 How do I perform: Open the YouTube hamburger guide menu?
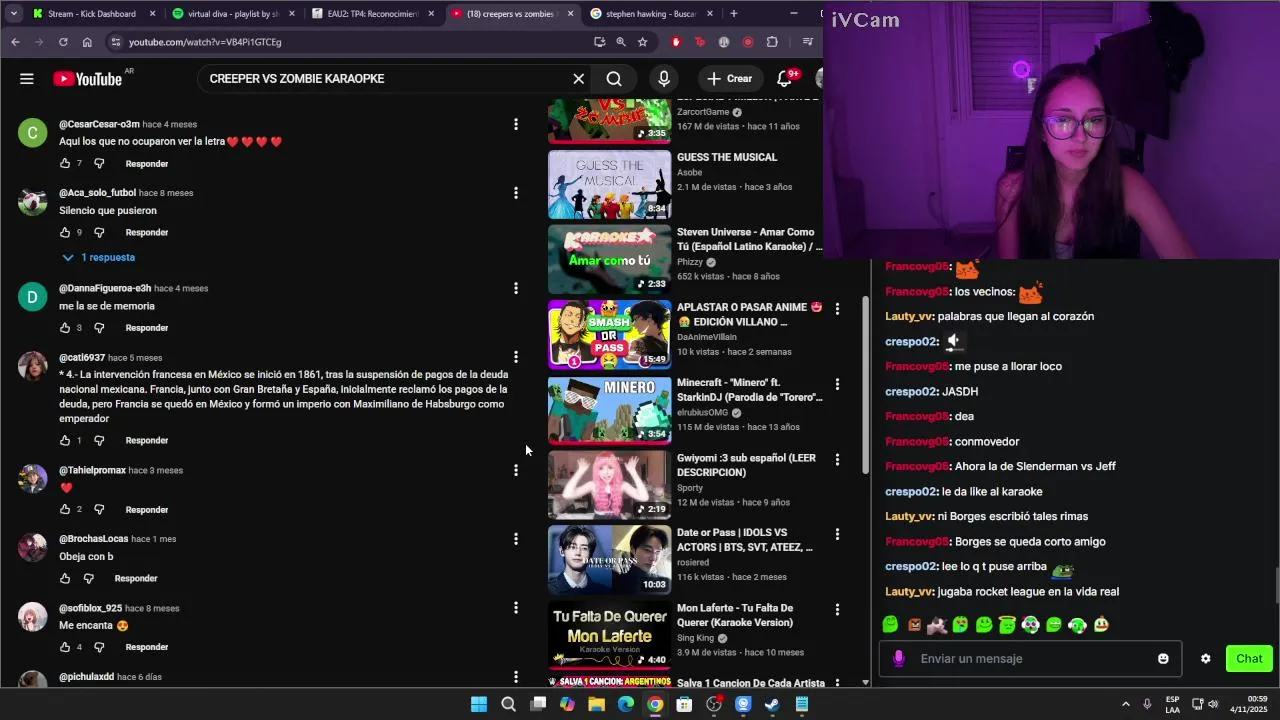27,79
